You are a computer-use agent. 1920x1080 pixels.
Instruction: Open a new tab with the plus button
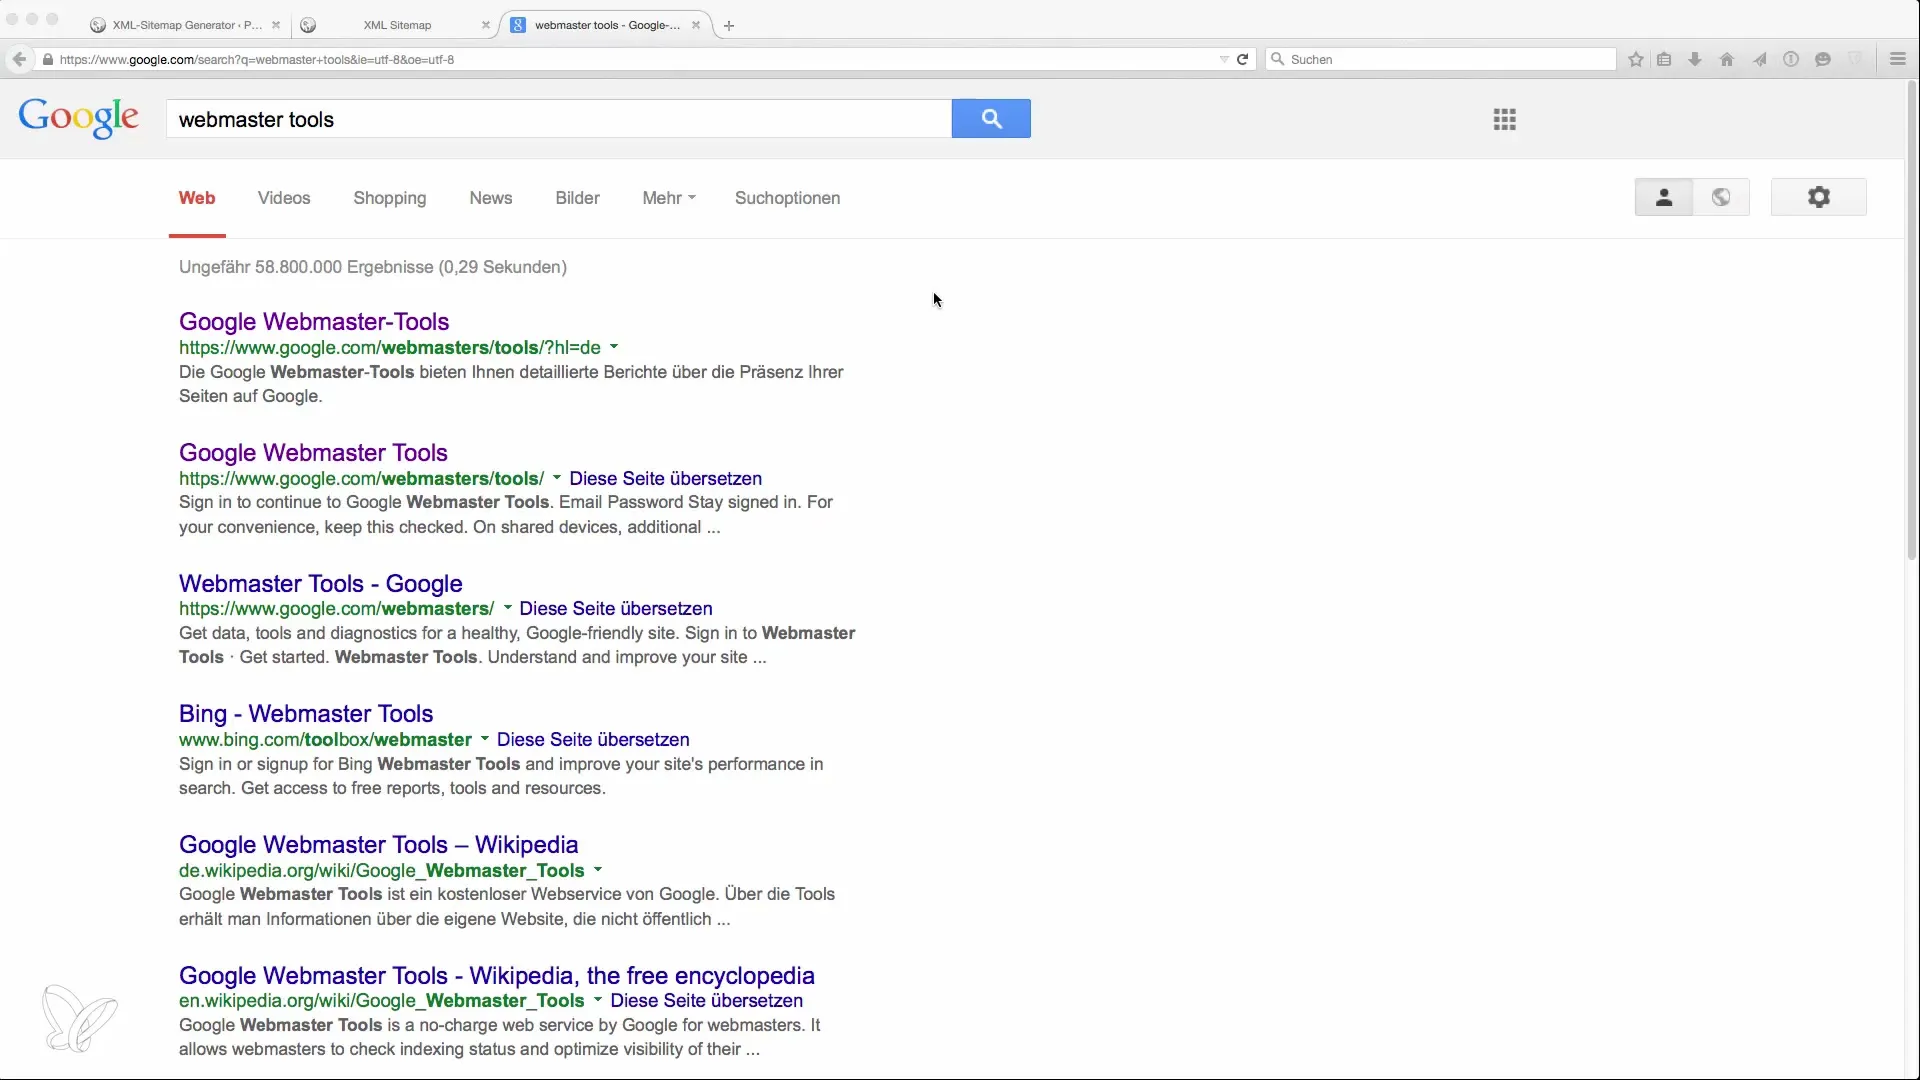pos(729,26)
